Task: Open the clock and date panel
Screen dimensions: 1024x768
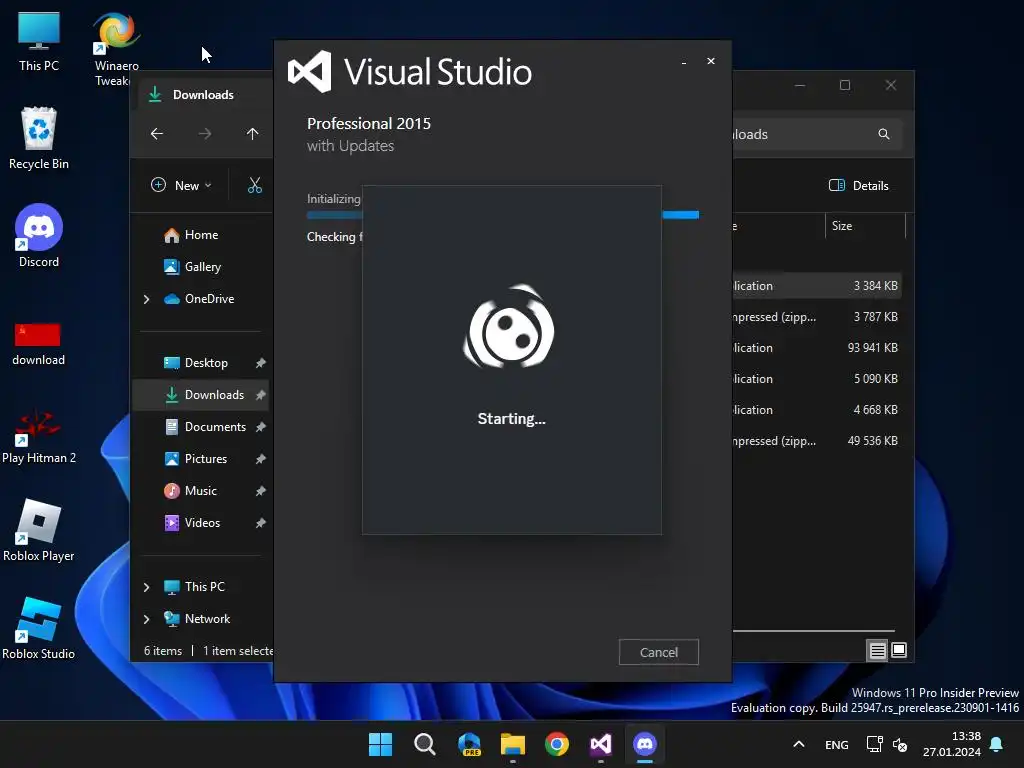Action: tap(952, 744)
